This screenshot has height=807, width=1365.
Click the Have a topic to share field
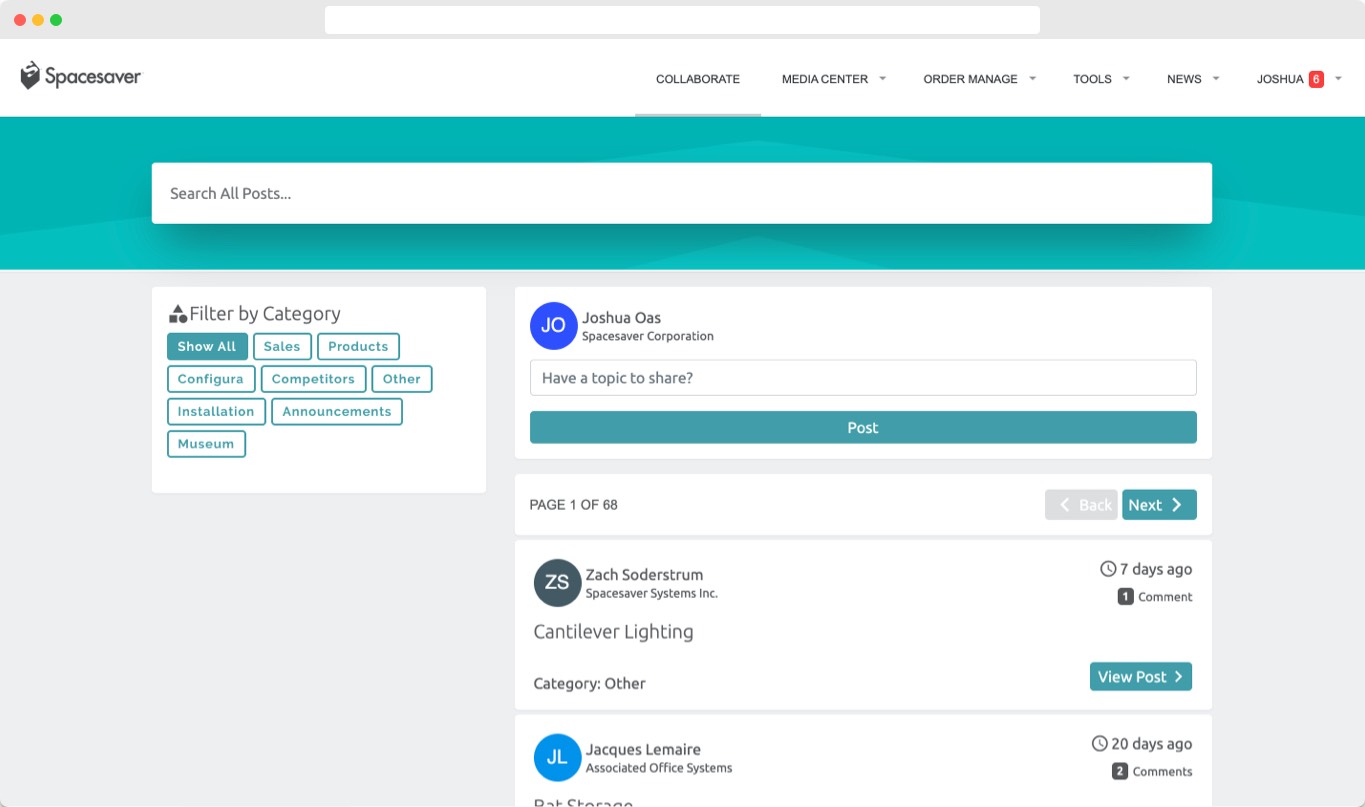click(863, 378)
